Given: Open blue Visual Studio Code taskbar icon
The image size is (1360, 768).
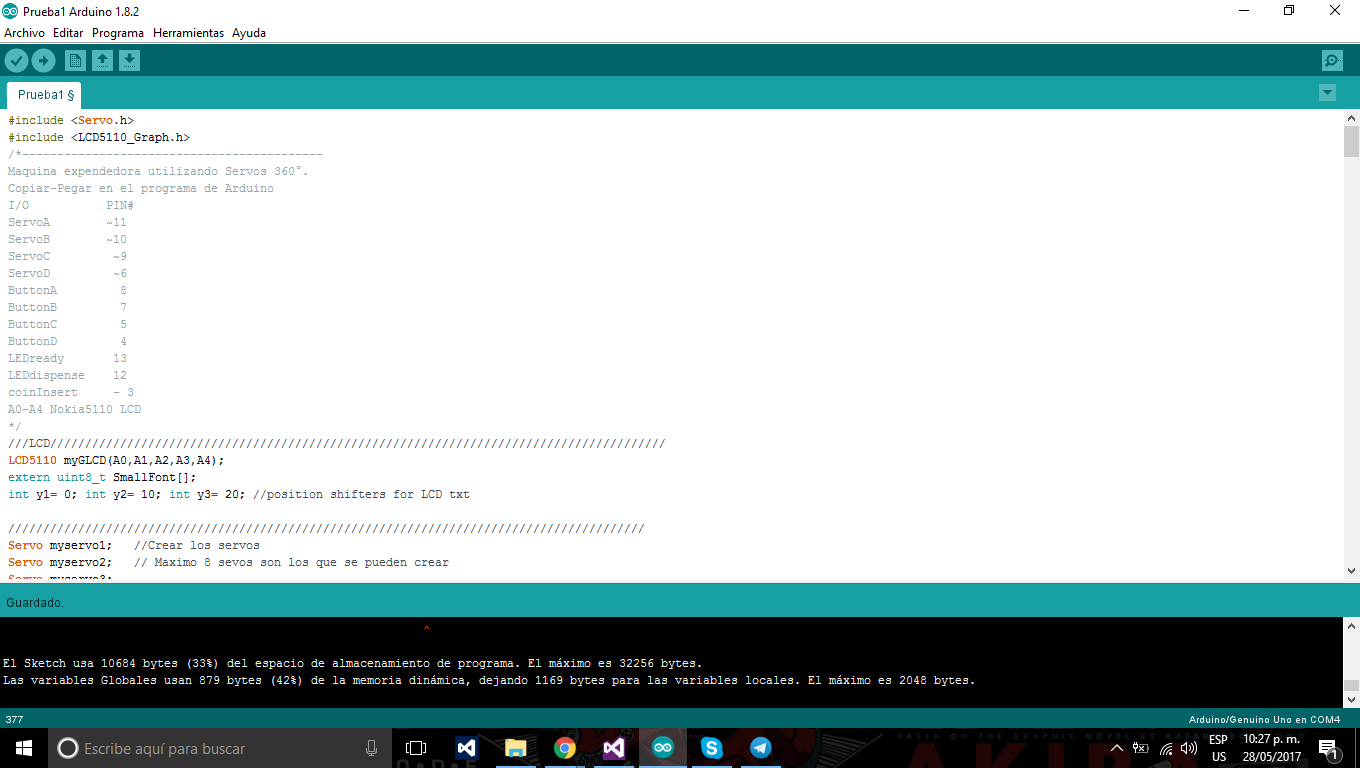Looking at the screenshot, I should (466, 748).
